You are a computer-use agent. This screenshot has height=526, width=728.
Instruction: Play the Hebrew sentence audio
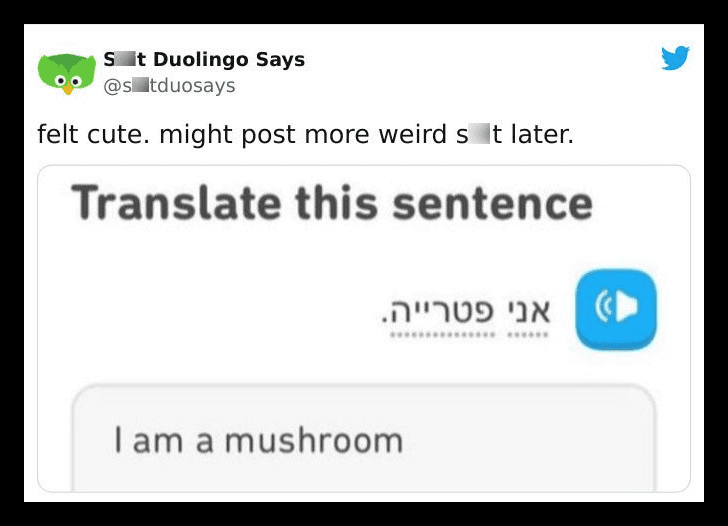point(616,309)
